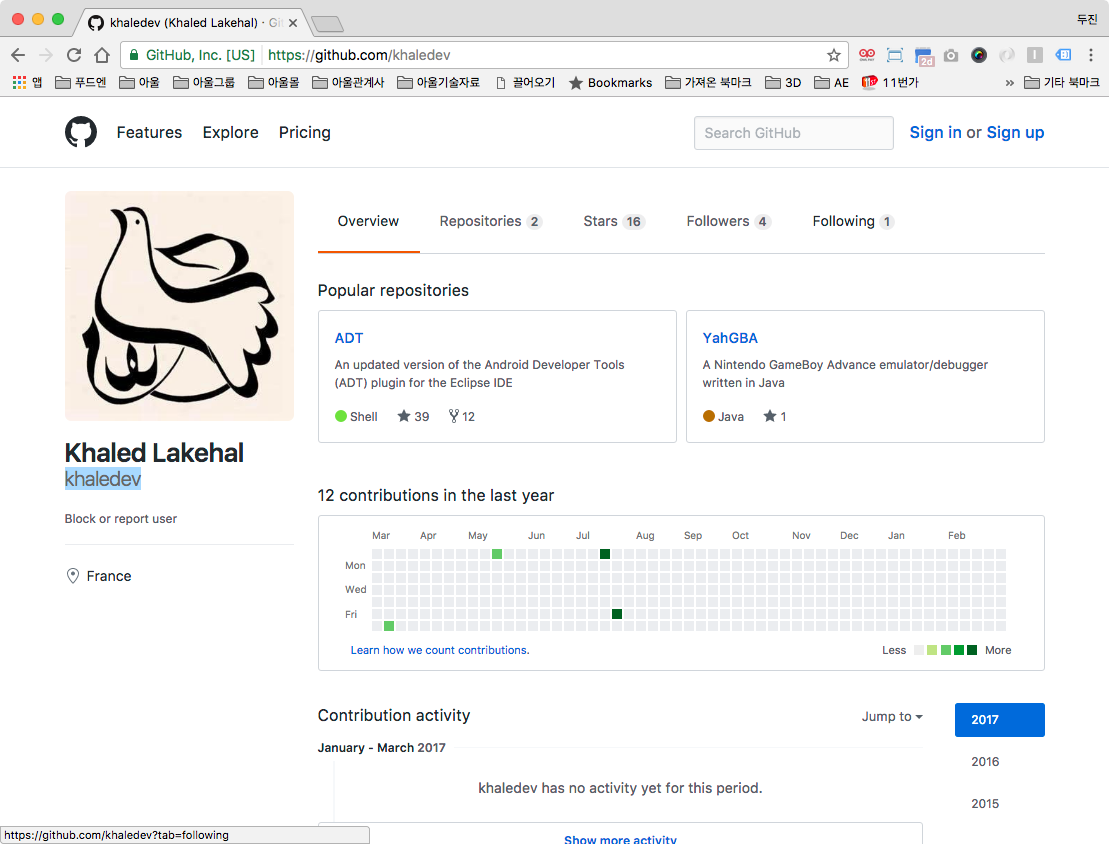Open the 아울그룹 bookmark folder
Viewport: 1109px width, 844px height.
(x=204, y=83)
